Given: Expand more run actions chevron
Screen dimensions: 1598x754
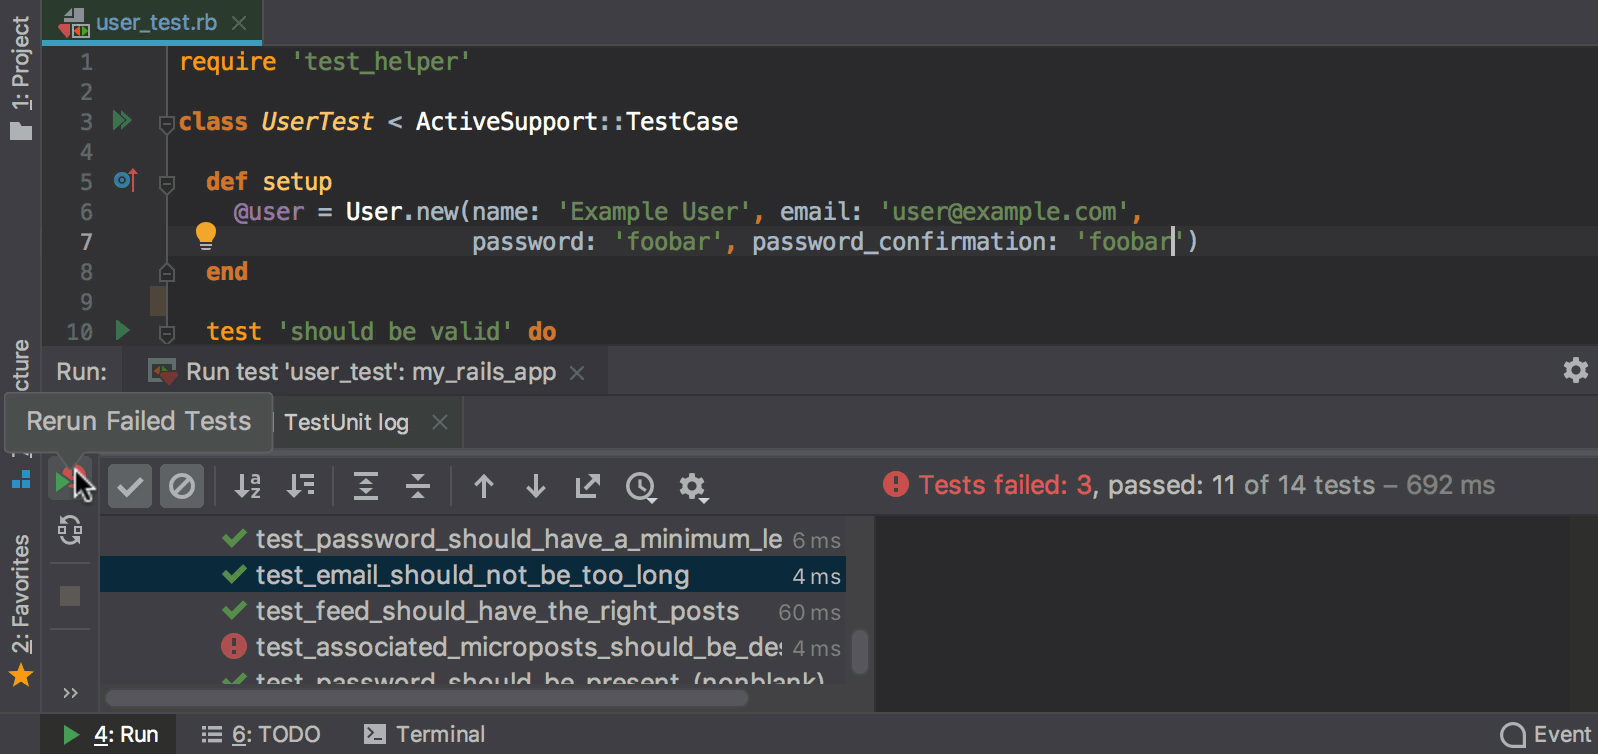Looking at the screenshot, I should pos(70,693).
